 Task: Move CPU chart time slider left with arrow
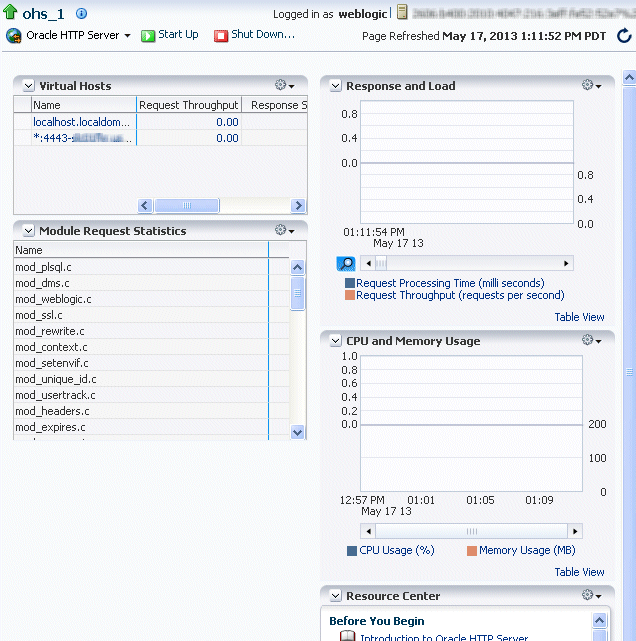(x=369, y=531)
